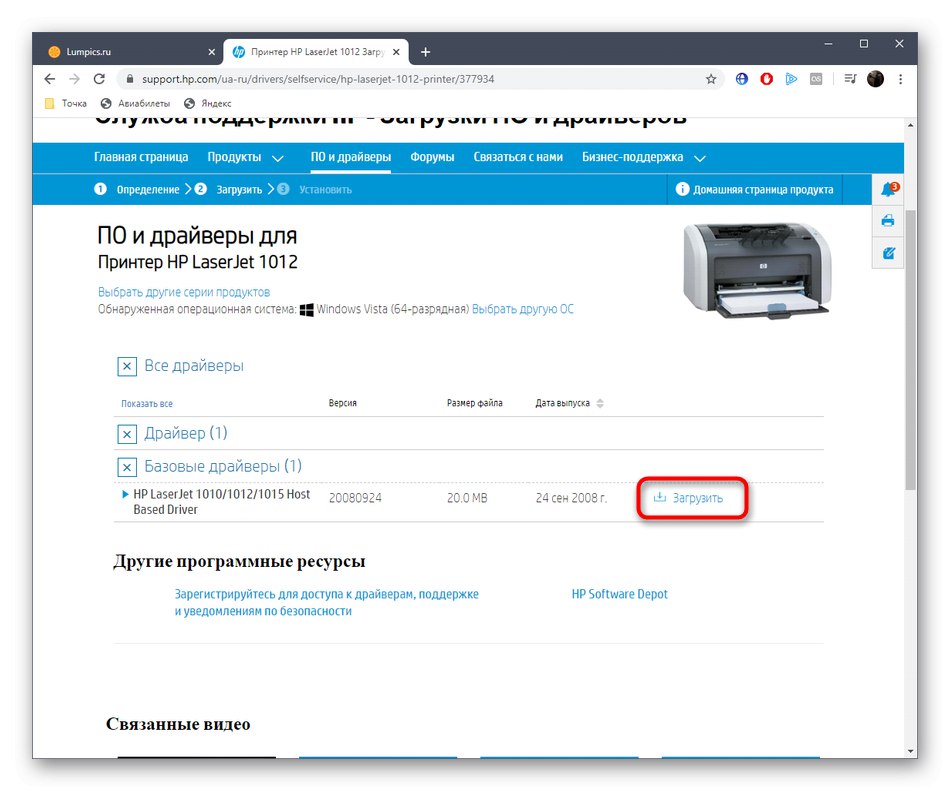Viewport: 950px width, 791px height.
Task: Reload the page with the refresh icon
Action: (99, 79)
